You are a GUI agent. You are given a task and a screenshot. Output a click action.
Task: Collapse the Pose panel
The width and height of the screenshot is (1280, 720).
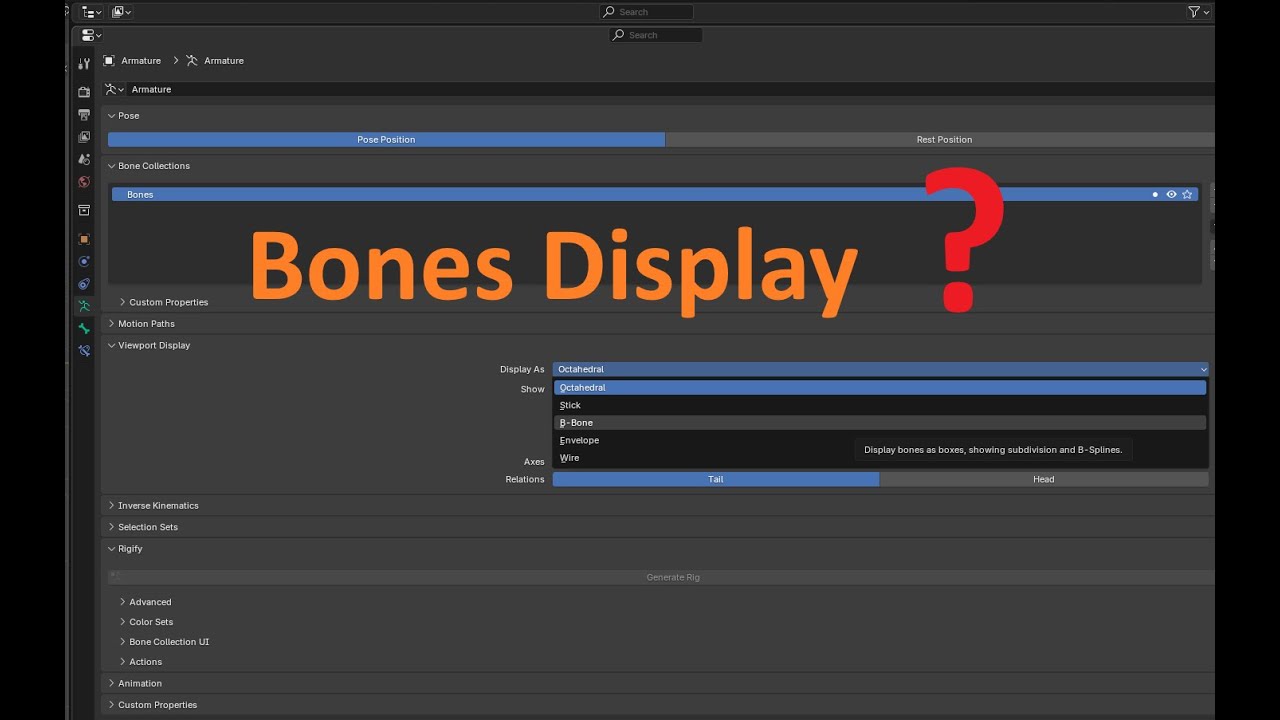(112, 116)
